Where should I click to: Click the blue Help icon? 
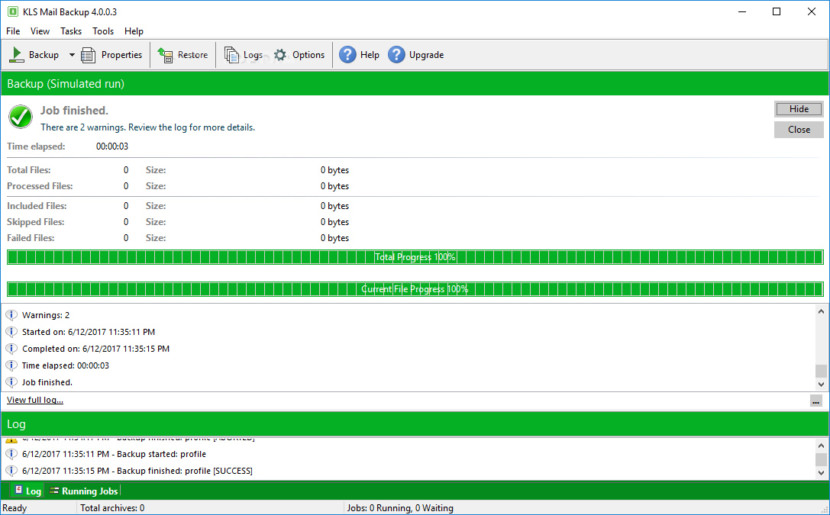[x=347, y=55]
